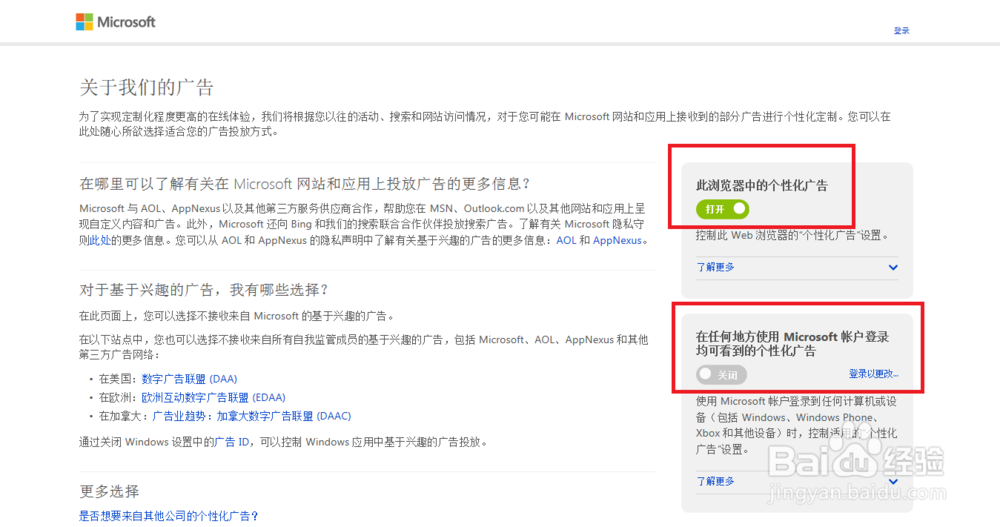Open the AppNexus privacy link
Image resolution: width=1000 pixels, height=527 pixels.
tap(617, 241)
